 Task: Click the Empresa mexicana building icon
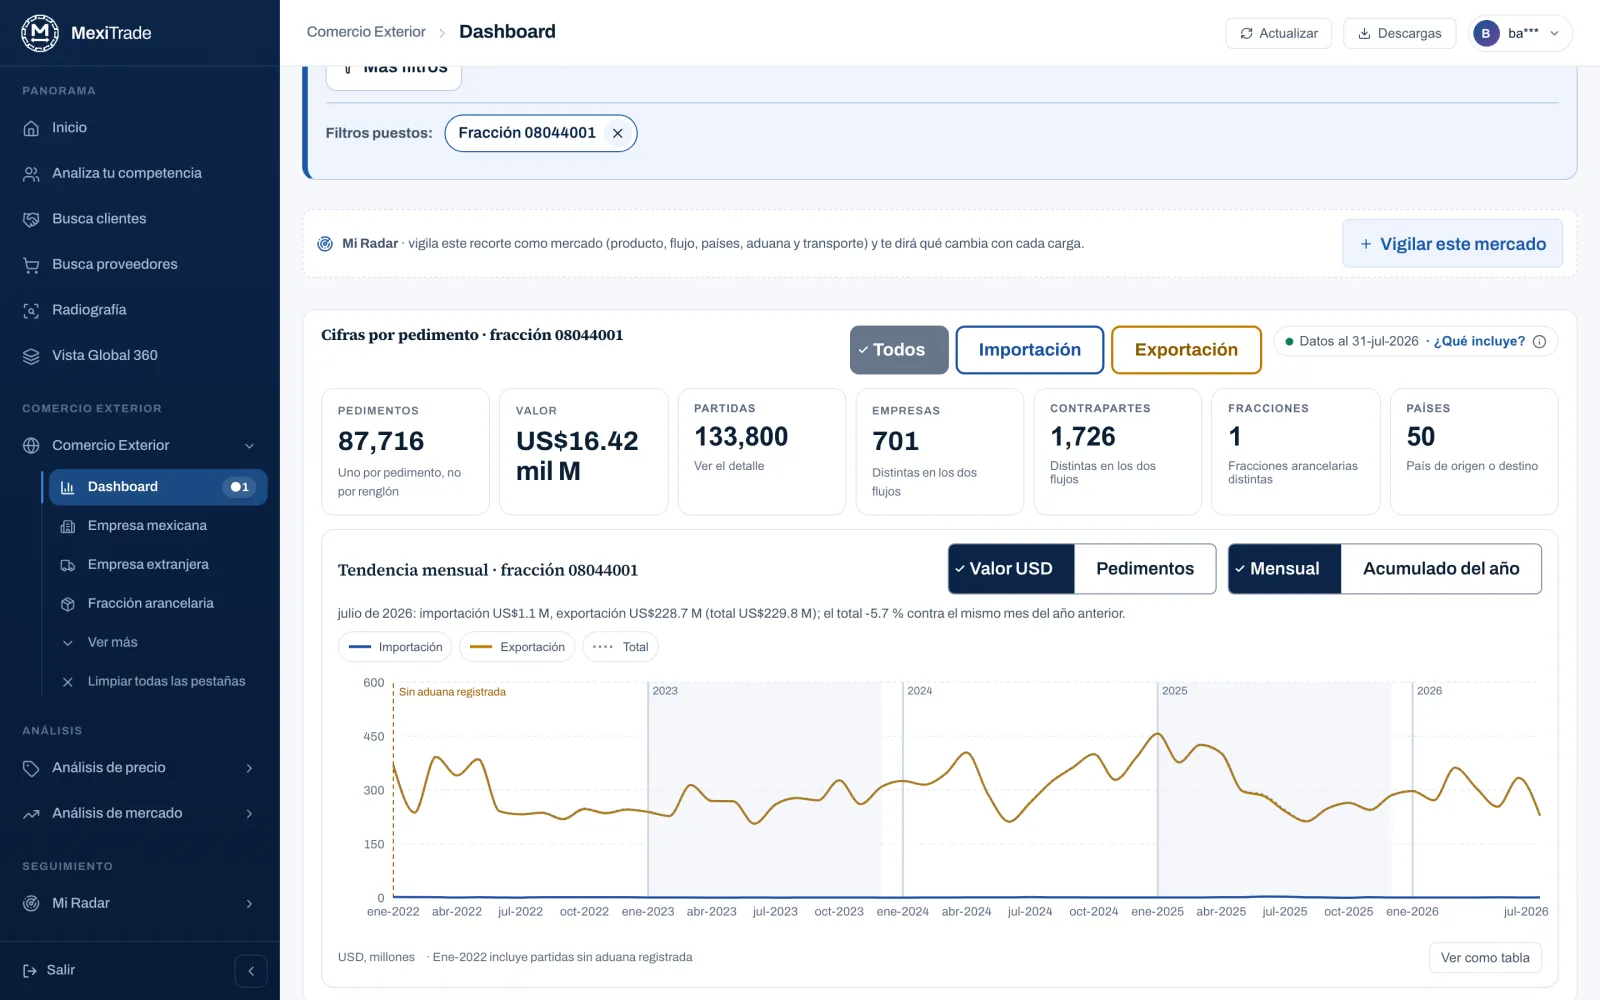click(x=68, y=526)
